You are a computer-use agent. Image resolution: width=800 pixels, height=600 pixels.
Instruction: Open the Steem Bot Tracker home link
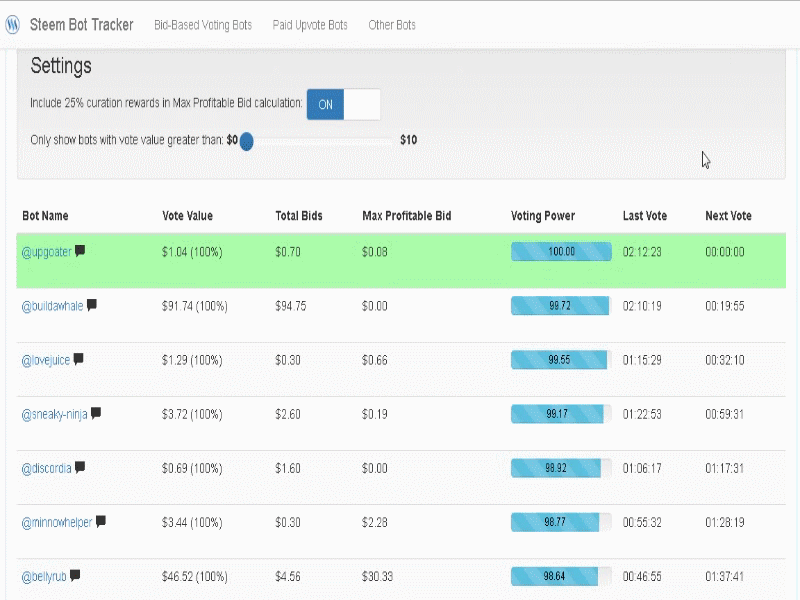[82, 24]
